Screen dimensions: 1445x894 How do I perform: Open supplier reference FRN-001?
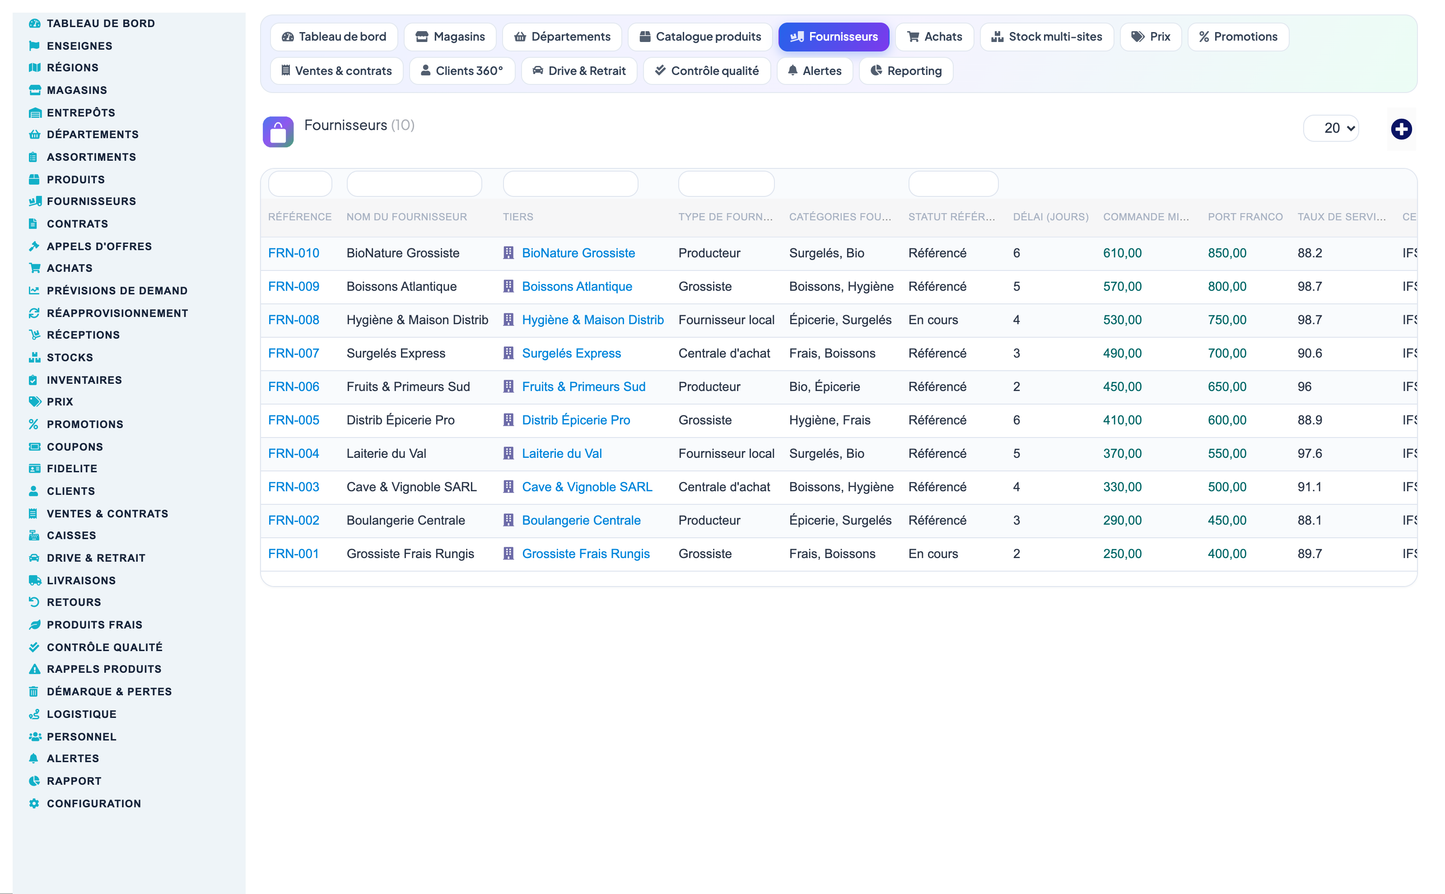(294, 554)
